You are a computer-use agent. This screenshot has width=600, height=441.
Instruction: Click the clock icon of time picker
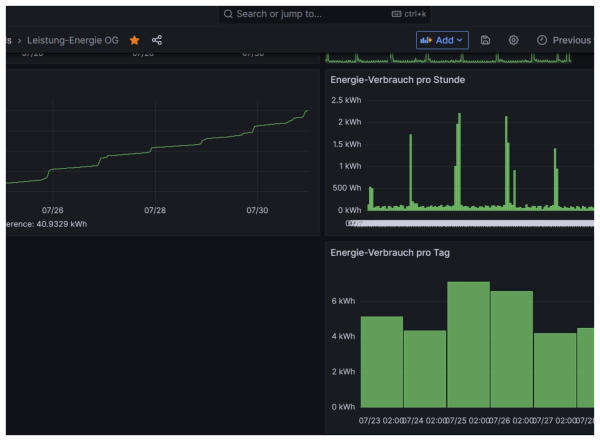[x=542, y=40]
